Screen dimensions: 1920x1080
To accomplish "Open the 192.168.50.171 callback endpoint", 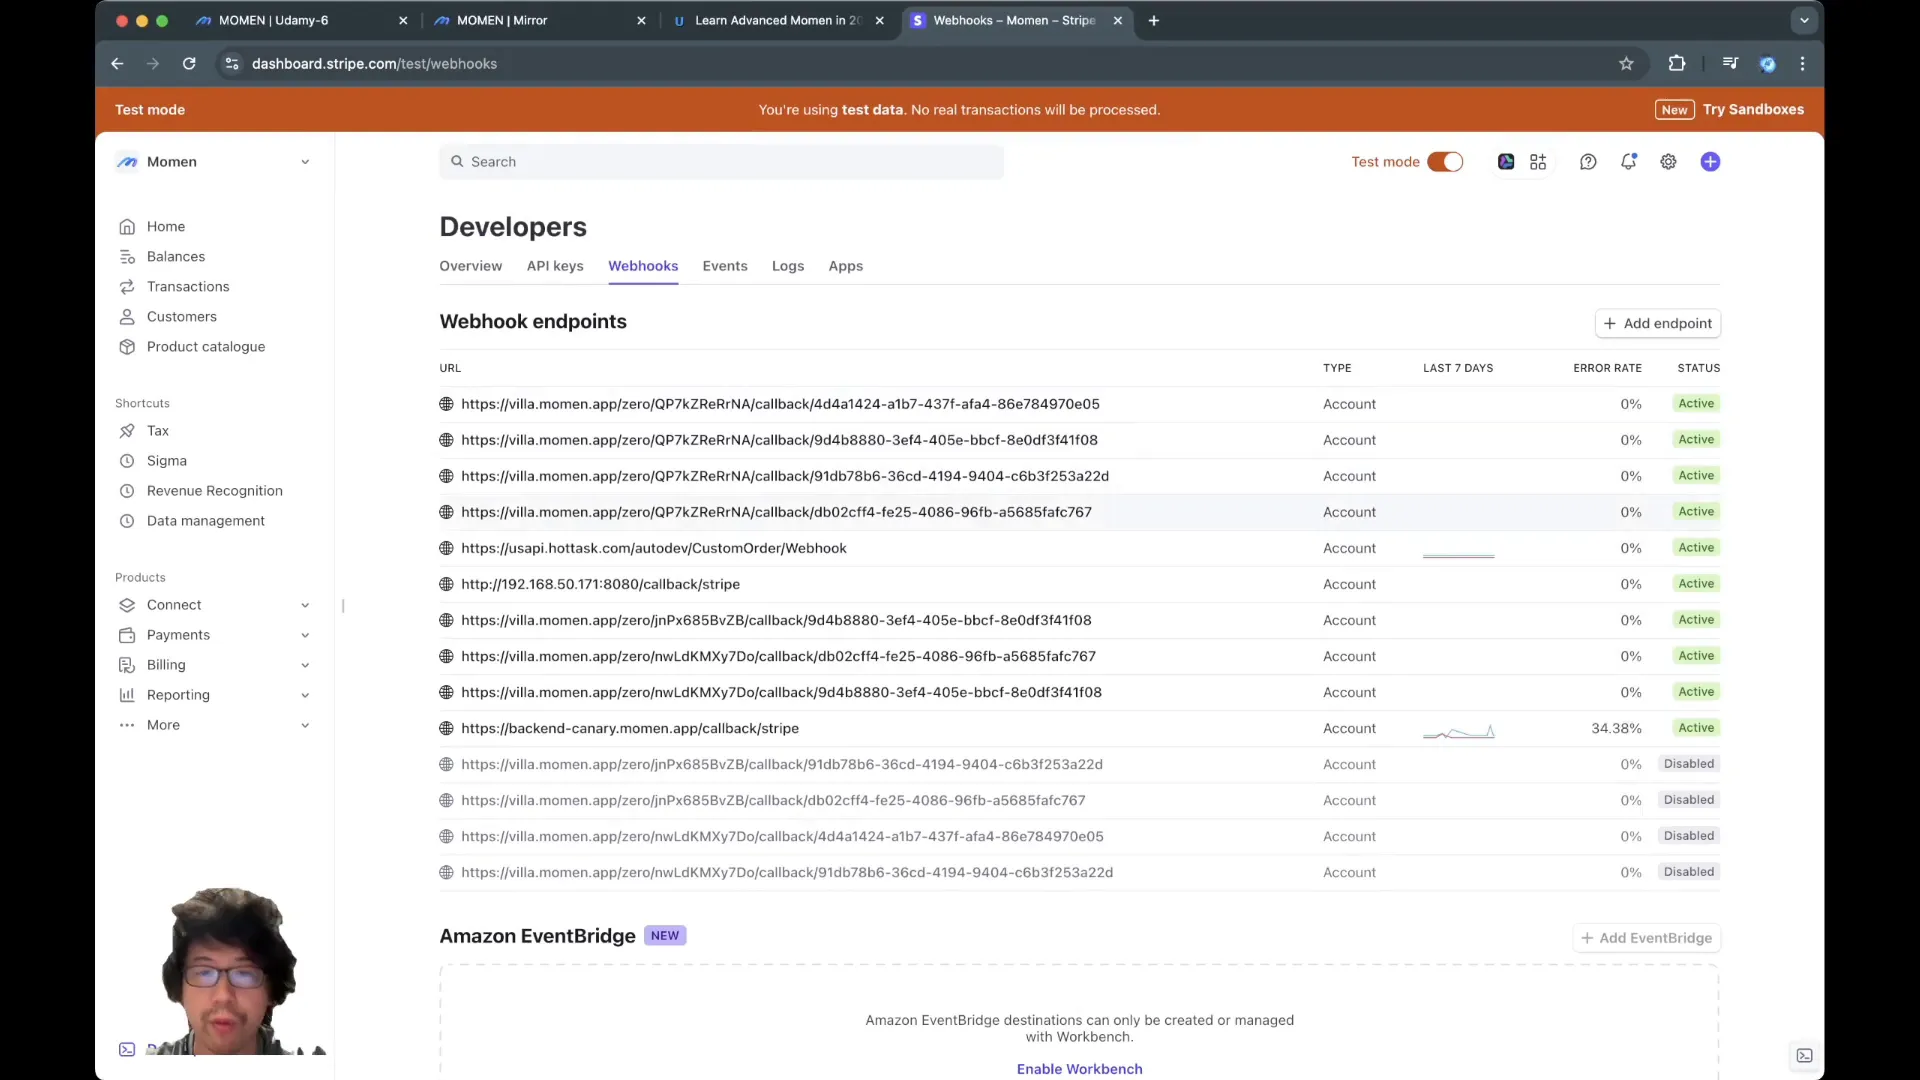I will [600, 584].
